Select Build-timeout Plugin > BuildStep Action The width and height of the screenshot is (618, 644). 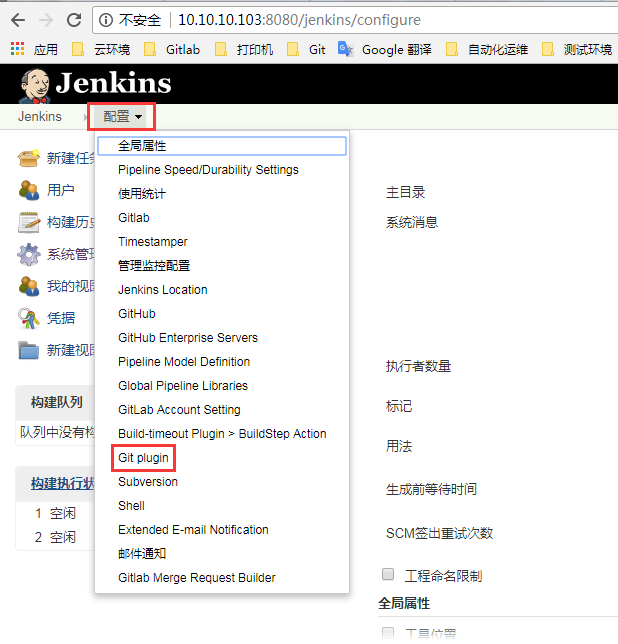pos(222,434)
